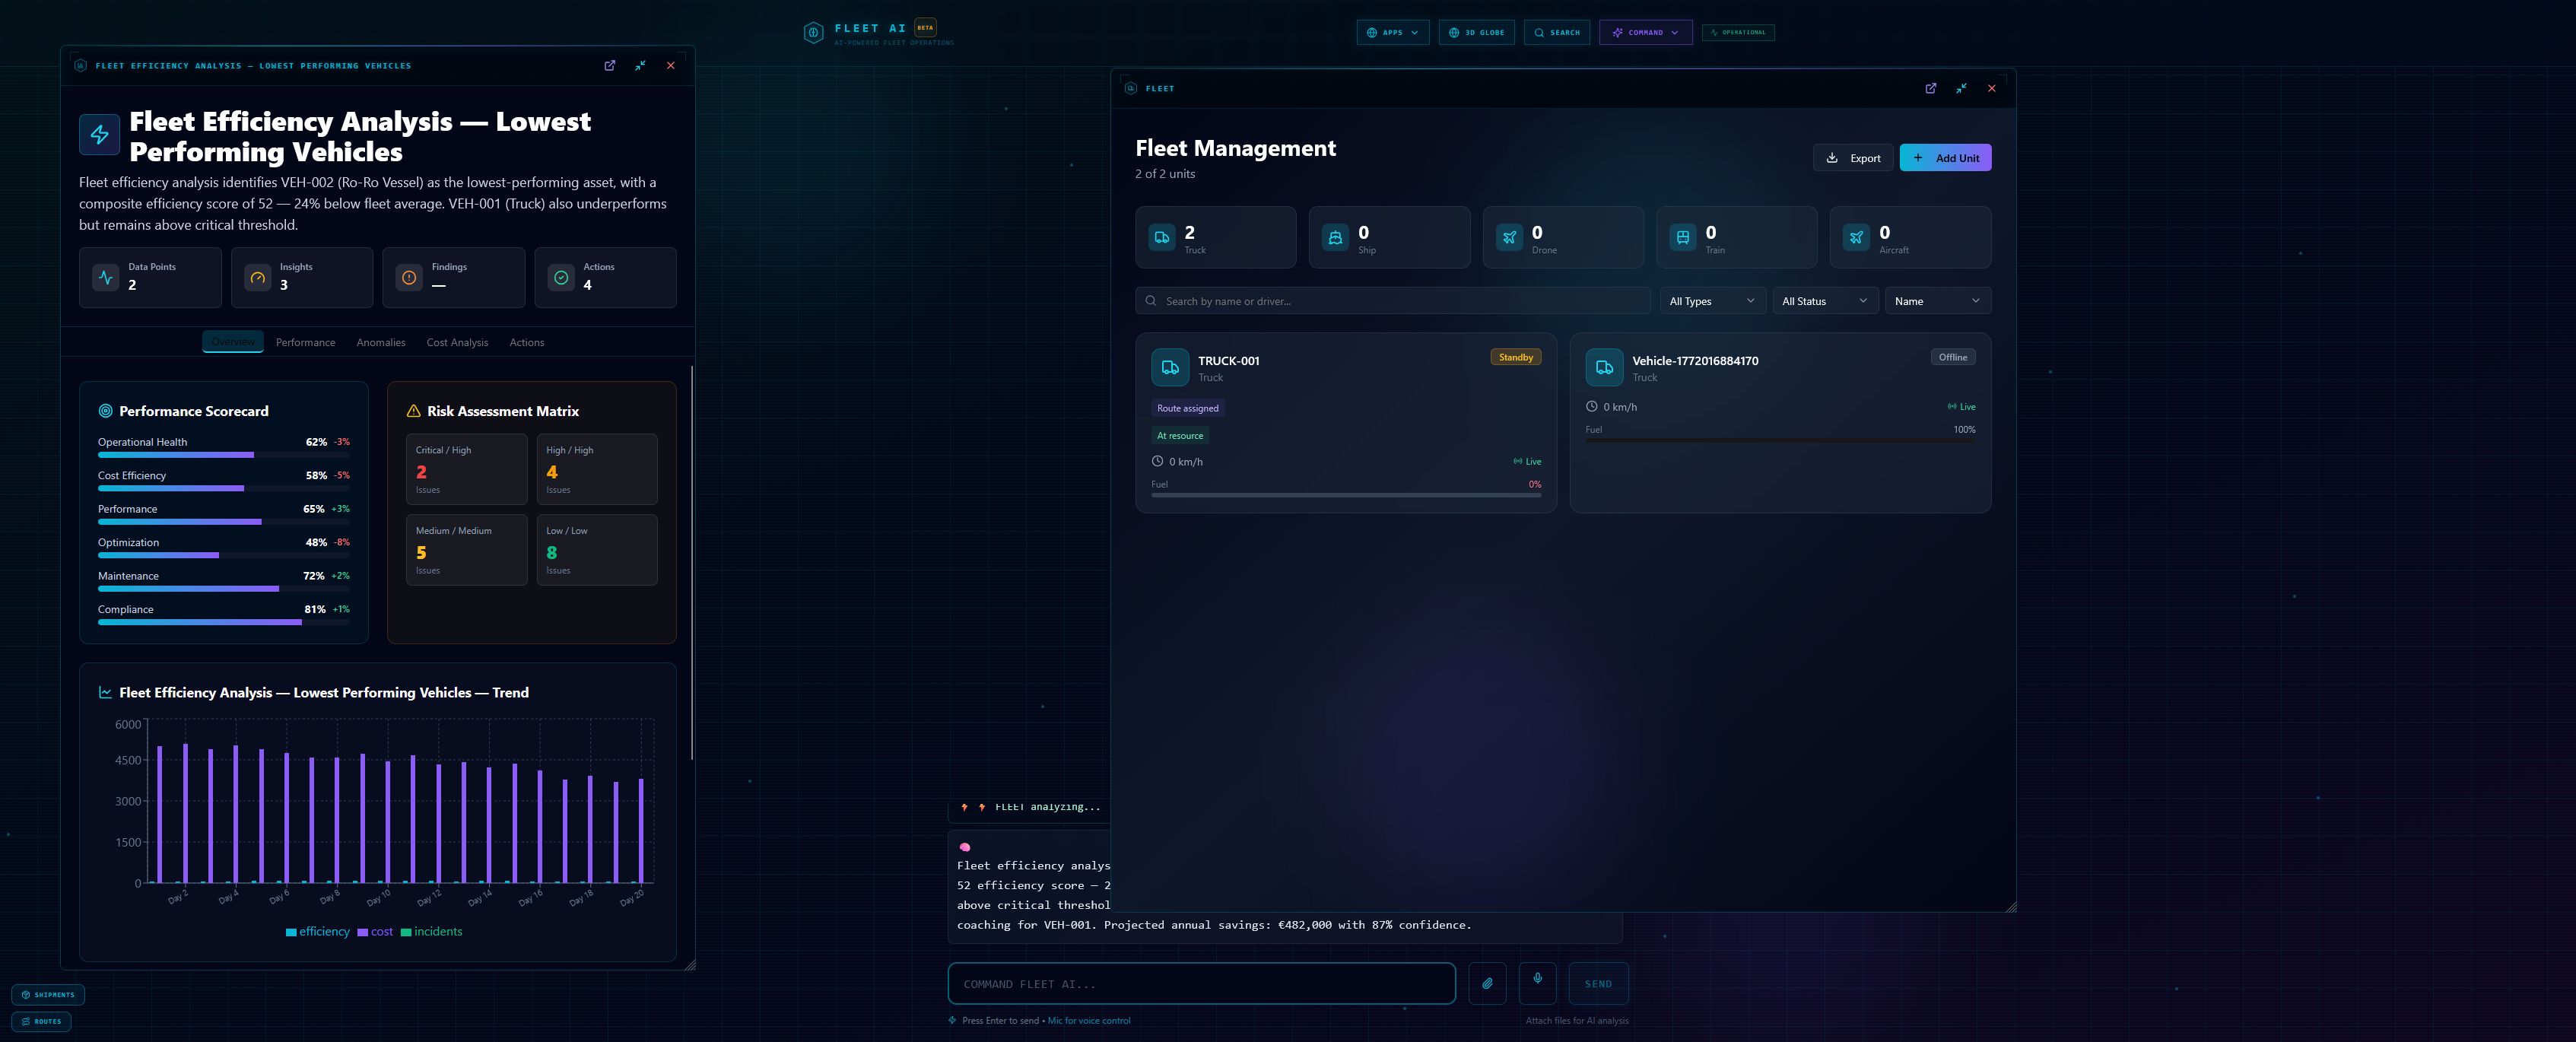Expand the All Status dropdown
Image resolution: width=2576 pixels, height=1042 pixels.
pos(1824,300)
